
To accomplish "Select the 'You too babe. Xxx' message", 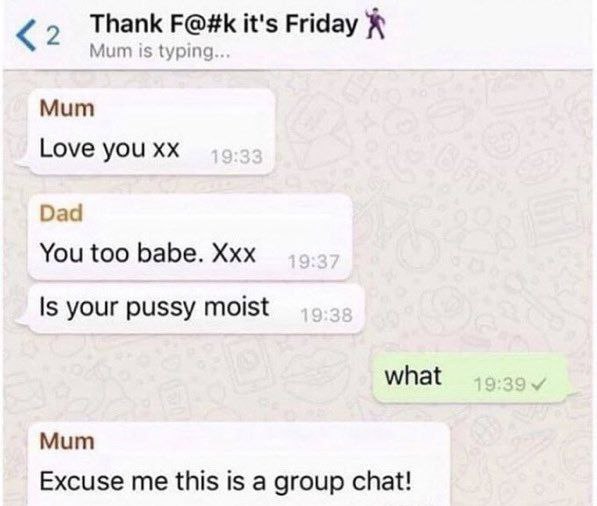I will 190,237.
